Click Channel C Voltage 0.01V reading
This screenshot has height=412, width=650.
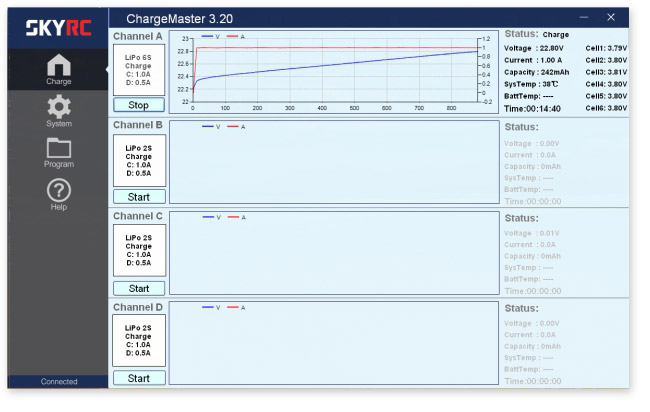[532, 233]
